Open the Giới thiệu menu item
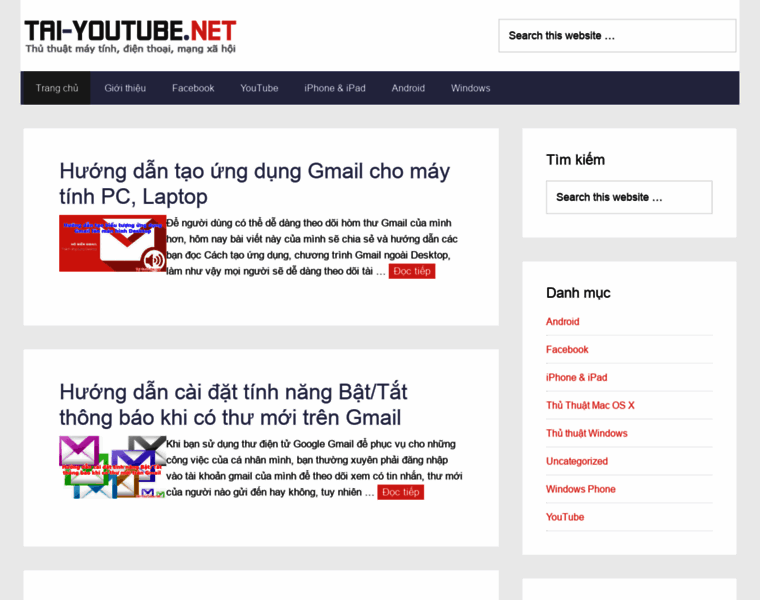This screenshot has width=760, height=600. click(125, 88)
